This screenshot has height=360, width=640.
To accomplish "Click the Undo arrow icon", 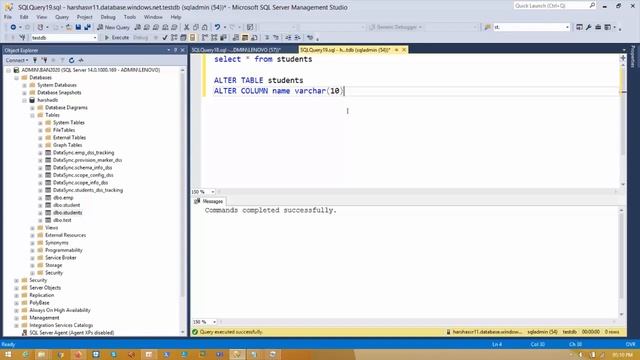I will click(217, 27).
